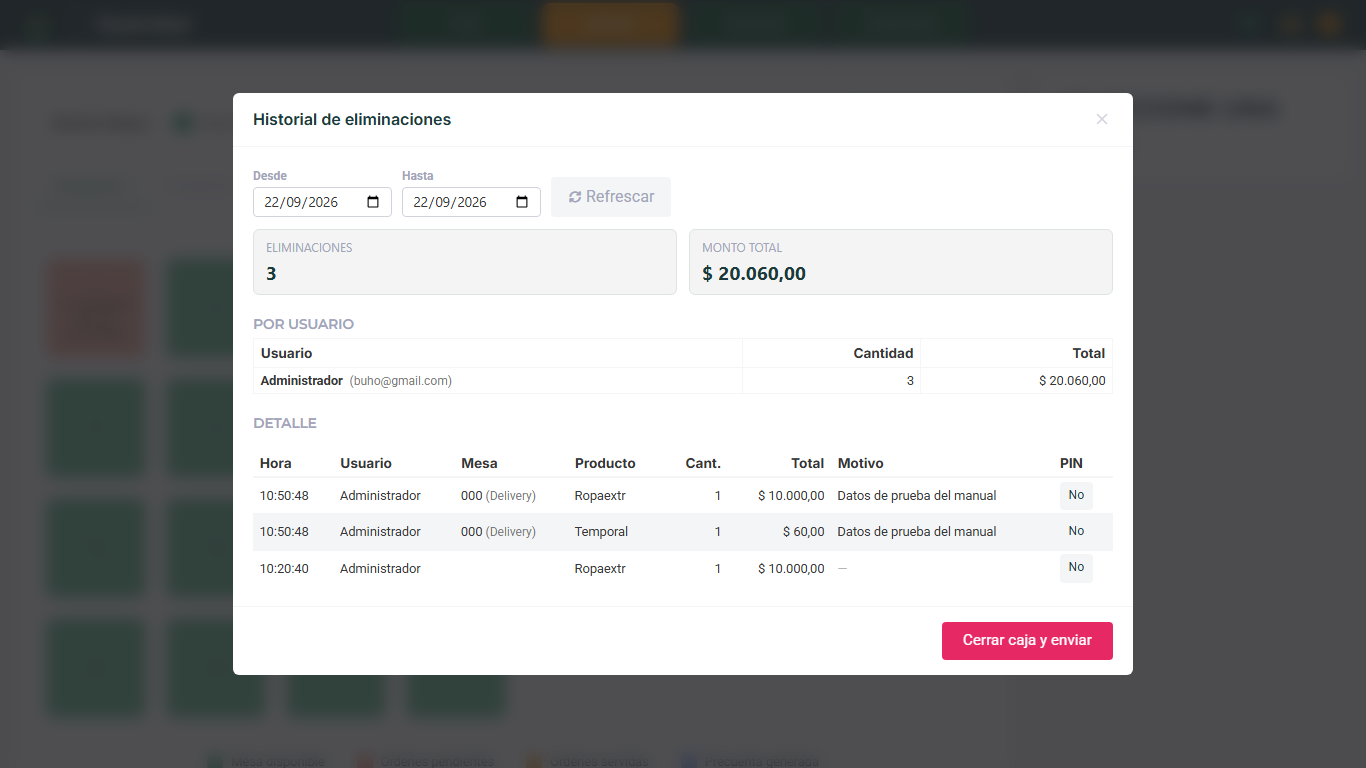Click the Hasta date input field

click(x=471, y=202)
